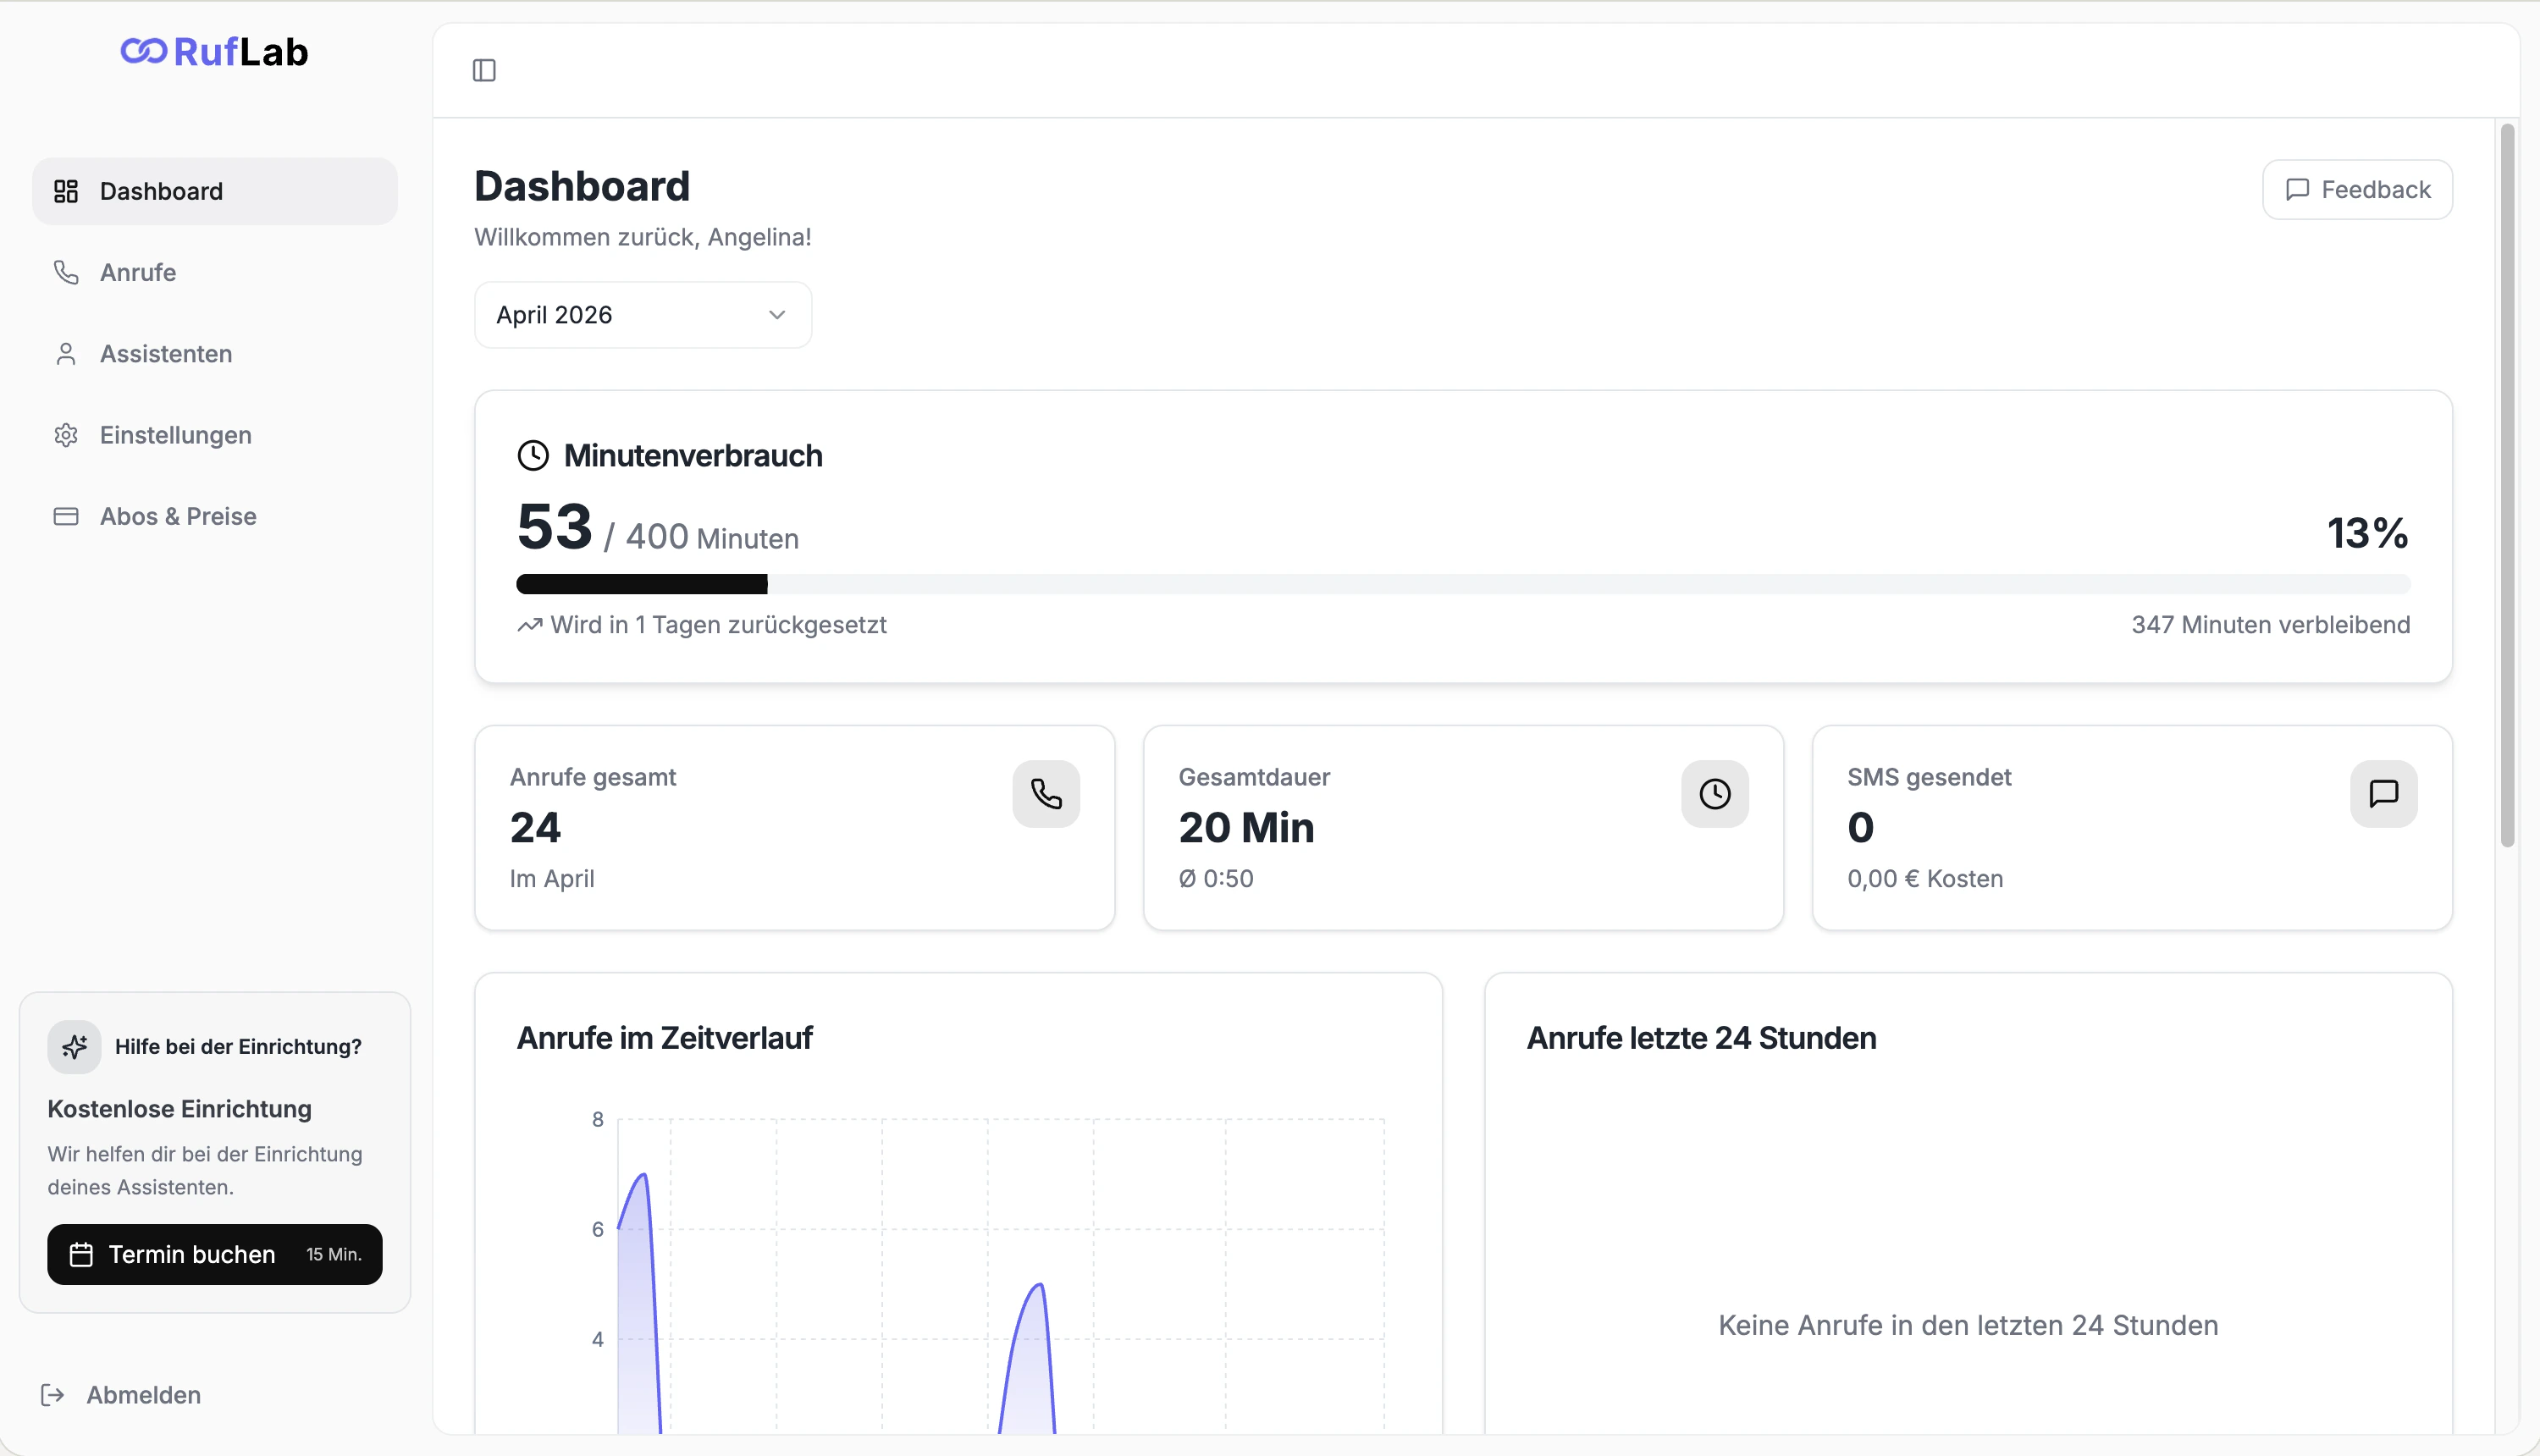
Task: Click the '0,00 € Kosten' text
Action: tap(1925, 879)
